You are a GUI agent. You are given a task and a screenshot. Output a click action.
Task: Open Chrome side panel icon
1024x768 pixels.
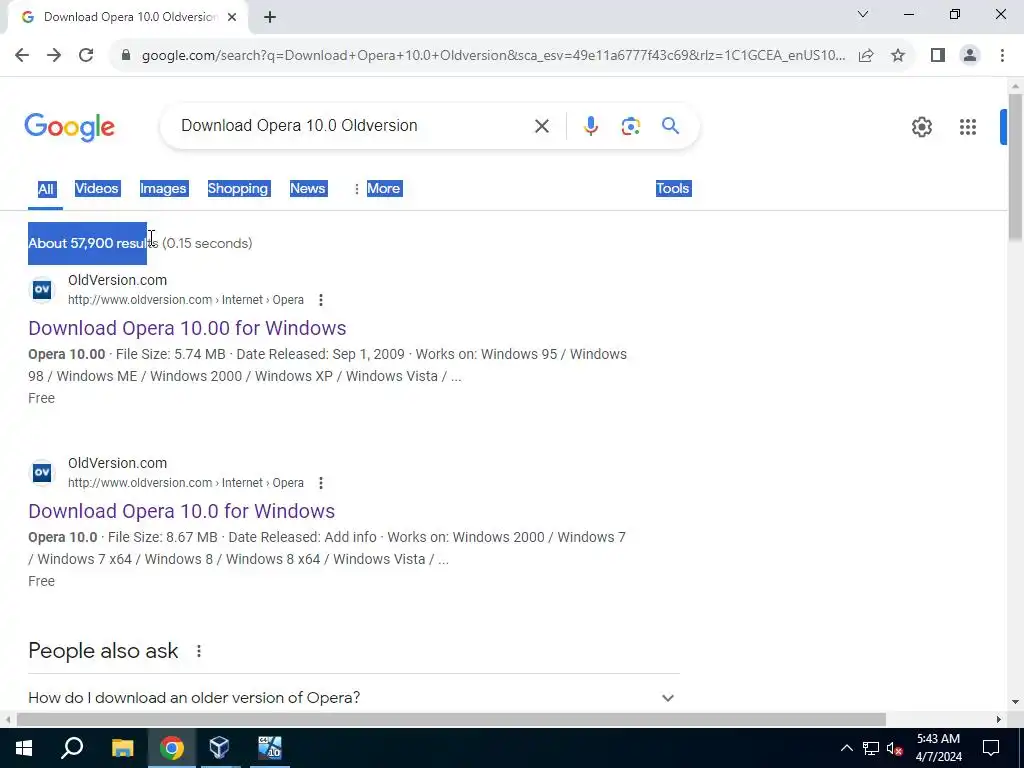point(938,56)
